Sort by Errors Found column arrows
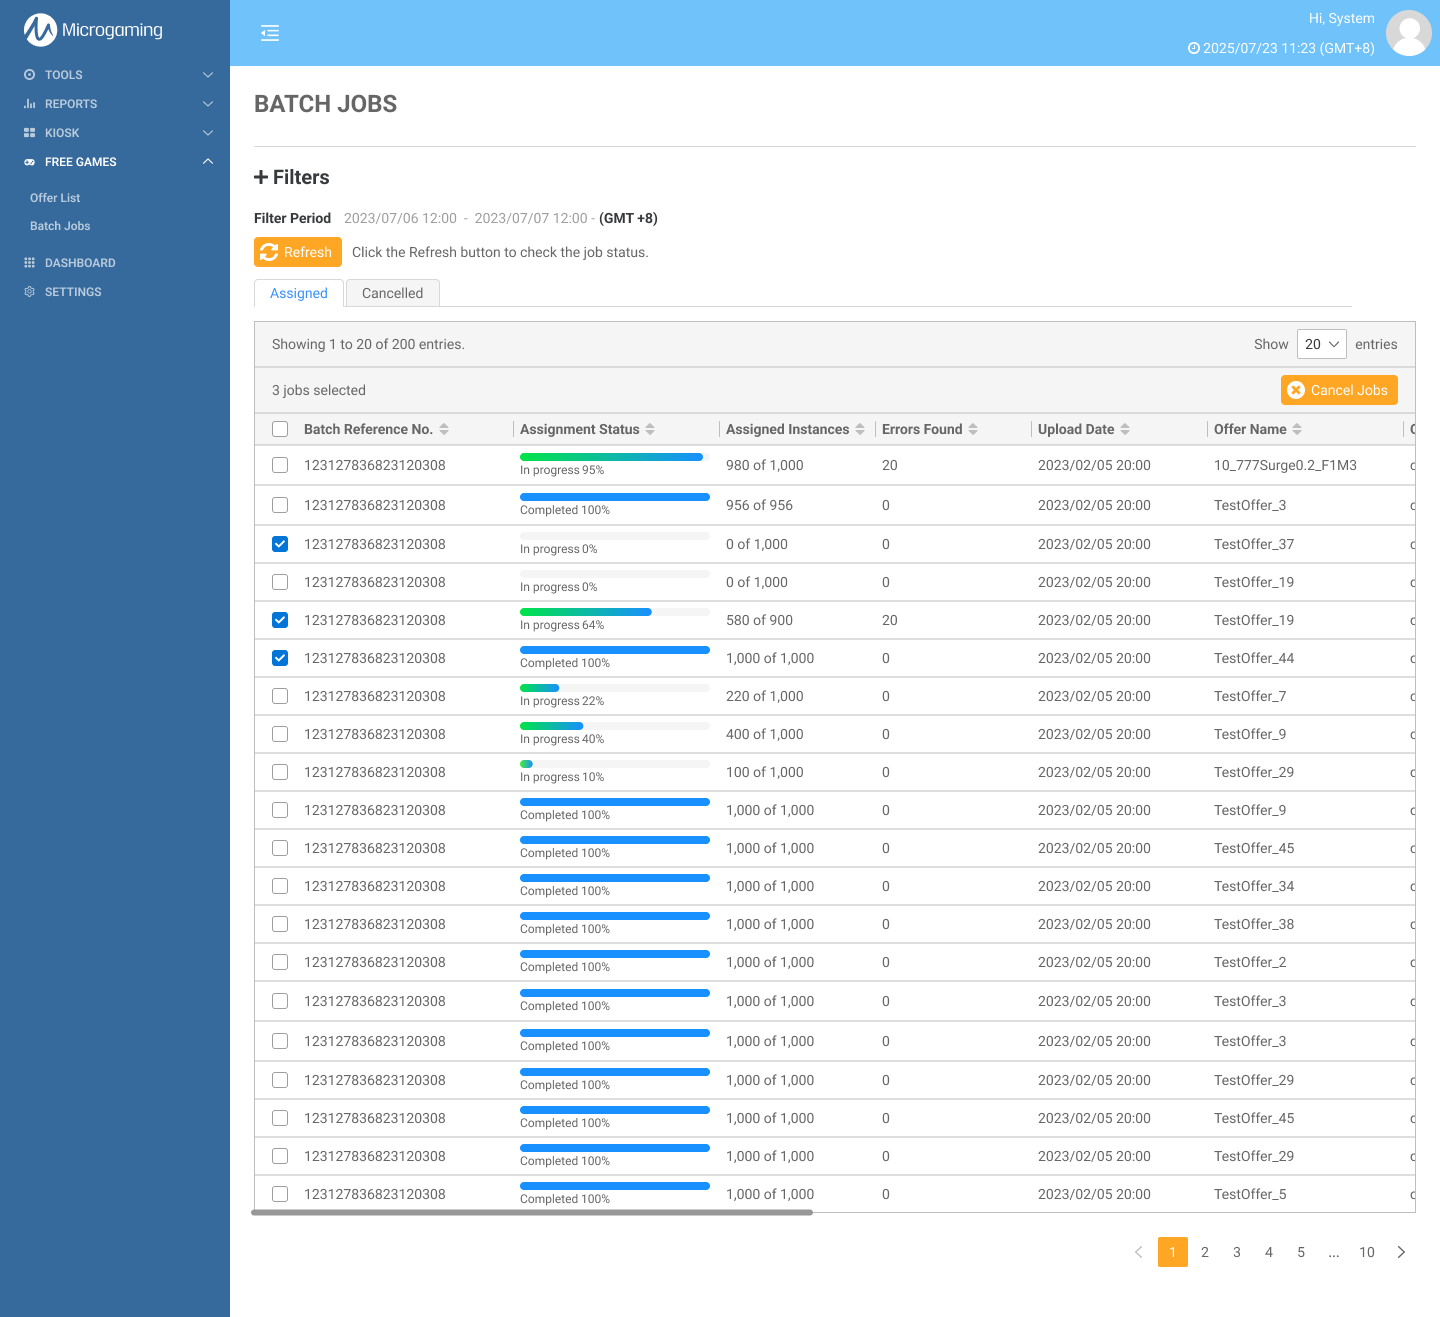The width and height of the screenshot is (1440, 1317). [x=973, y=429]
